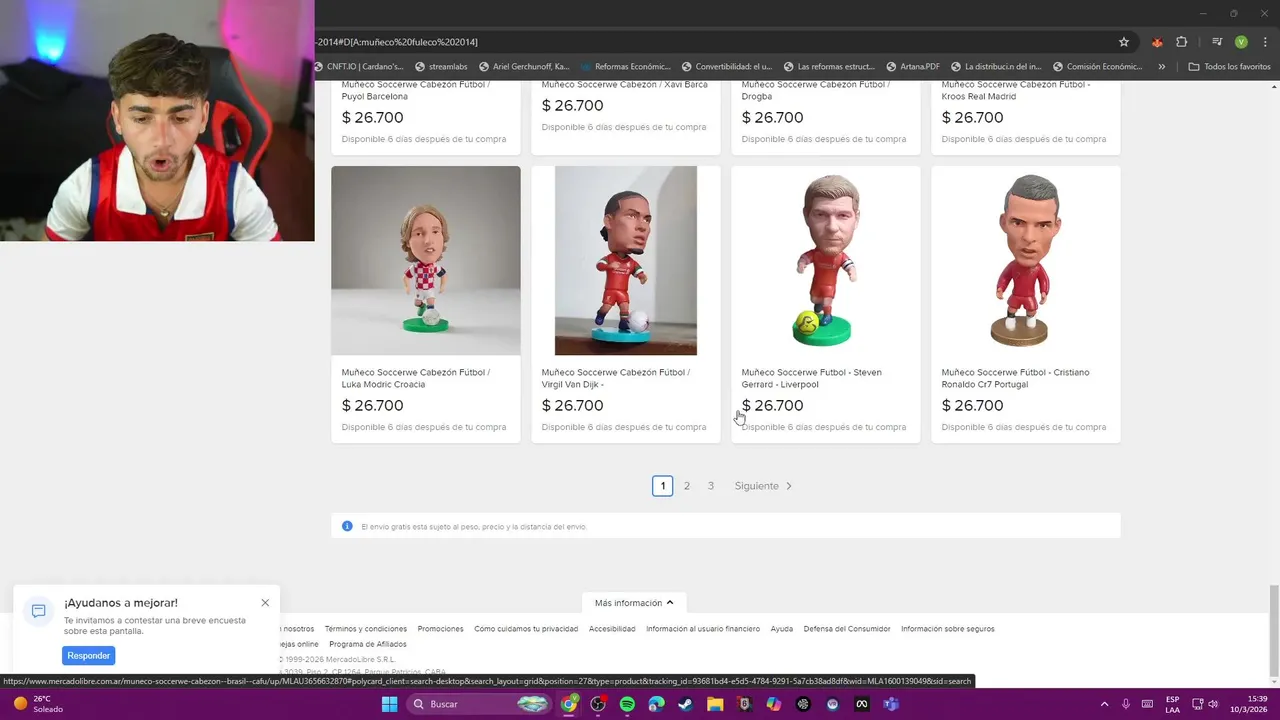
Task: Open the Ariel Gerchunoff bookmark
Action: 524,67
